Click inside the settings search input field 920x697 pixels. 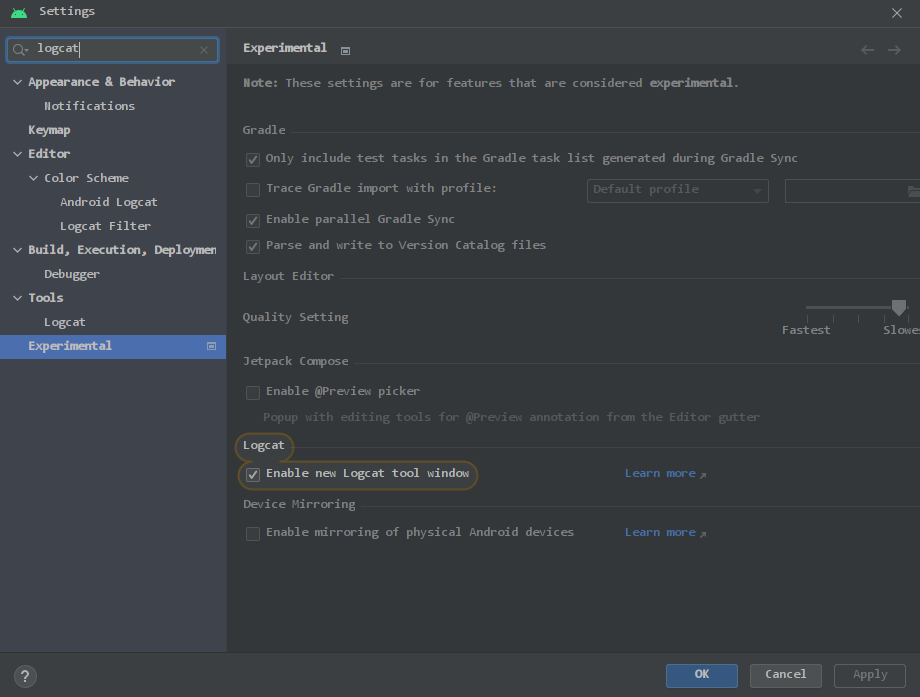(x=110, y=49)
